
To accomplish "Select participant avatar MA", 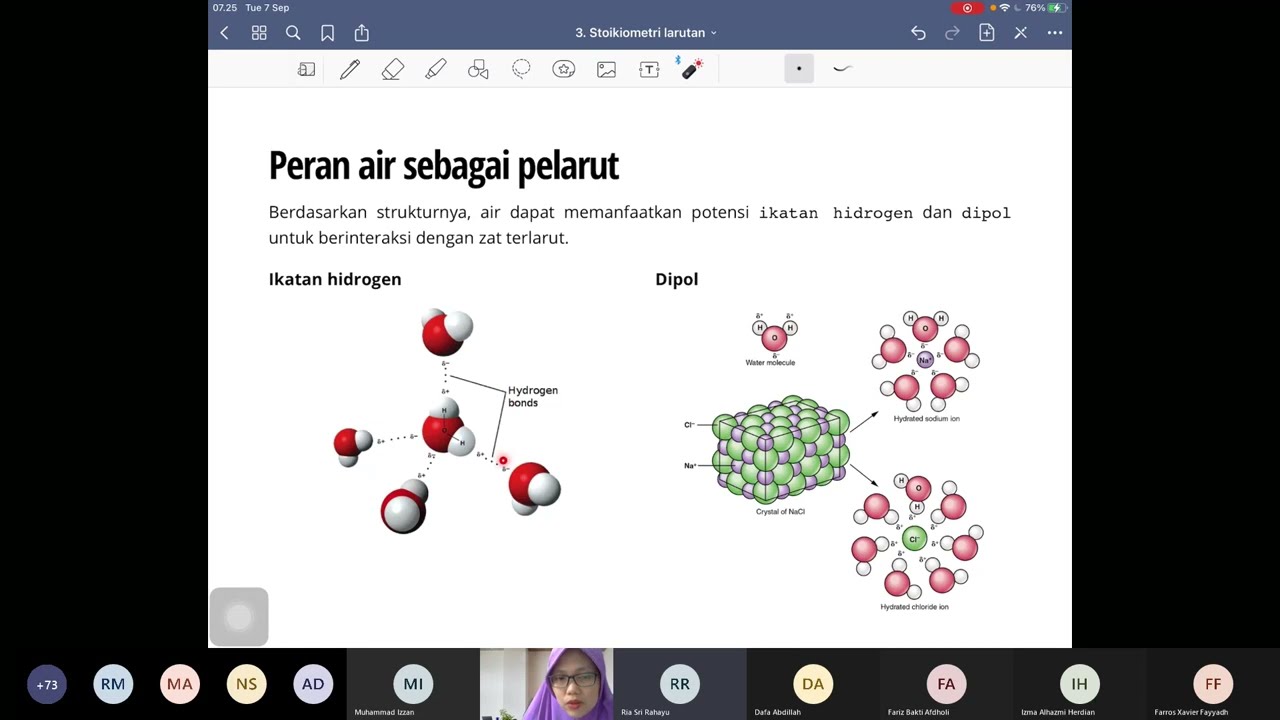I will 180,685.
